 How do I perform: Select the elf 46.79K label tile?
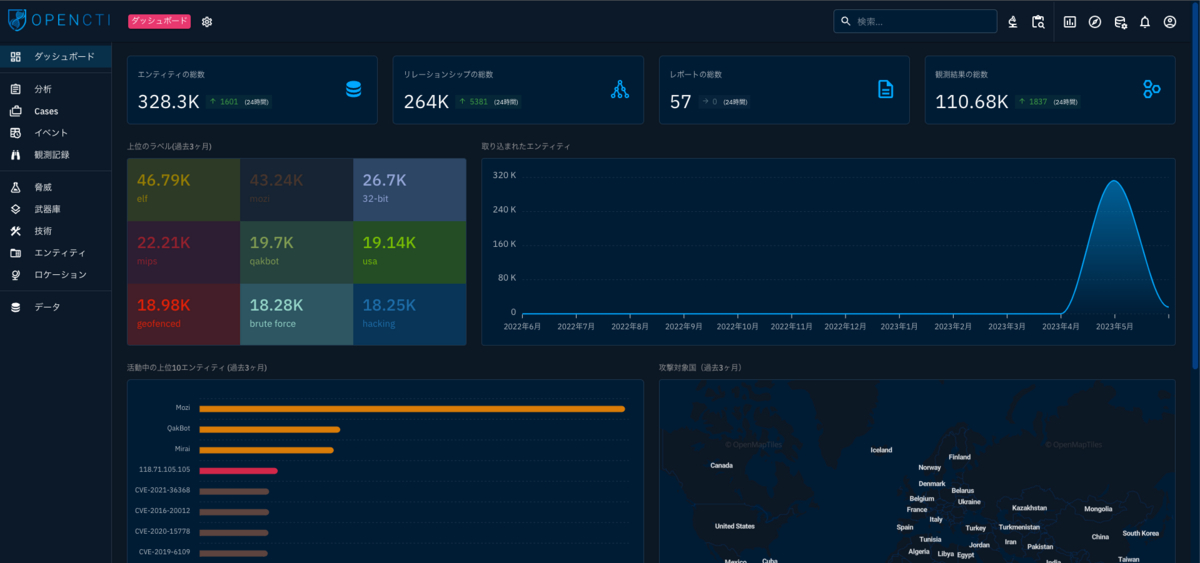(x=183, y=189)
